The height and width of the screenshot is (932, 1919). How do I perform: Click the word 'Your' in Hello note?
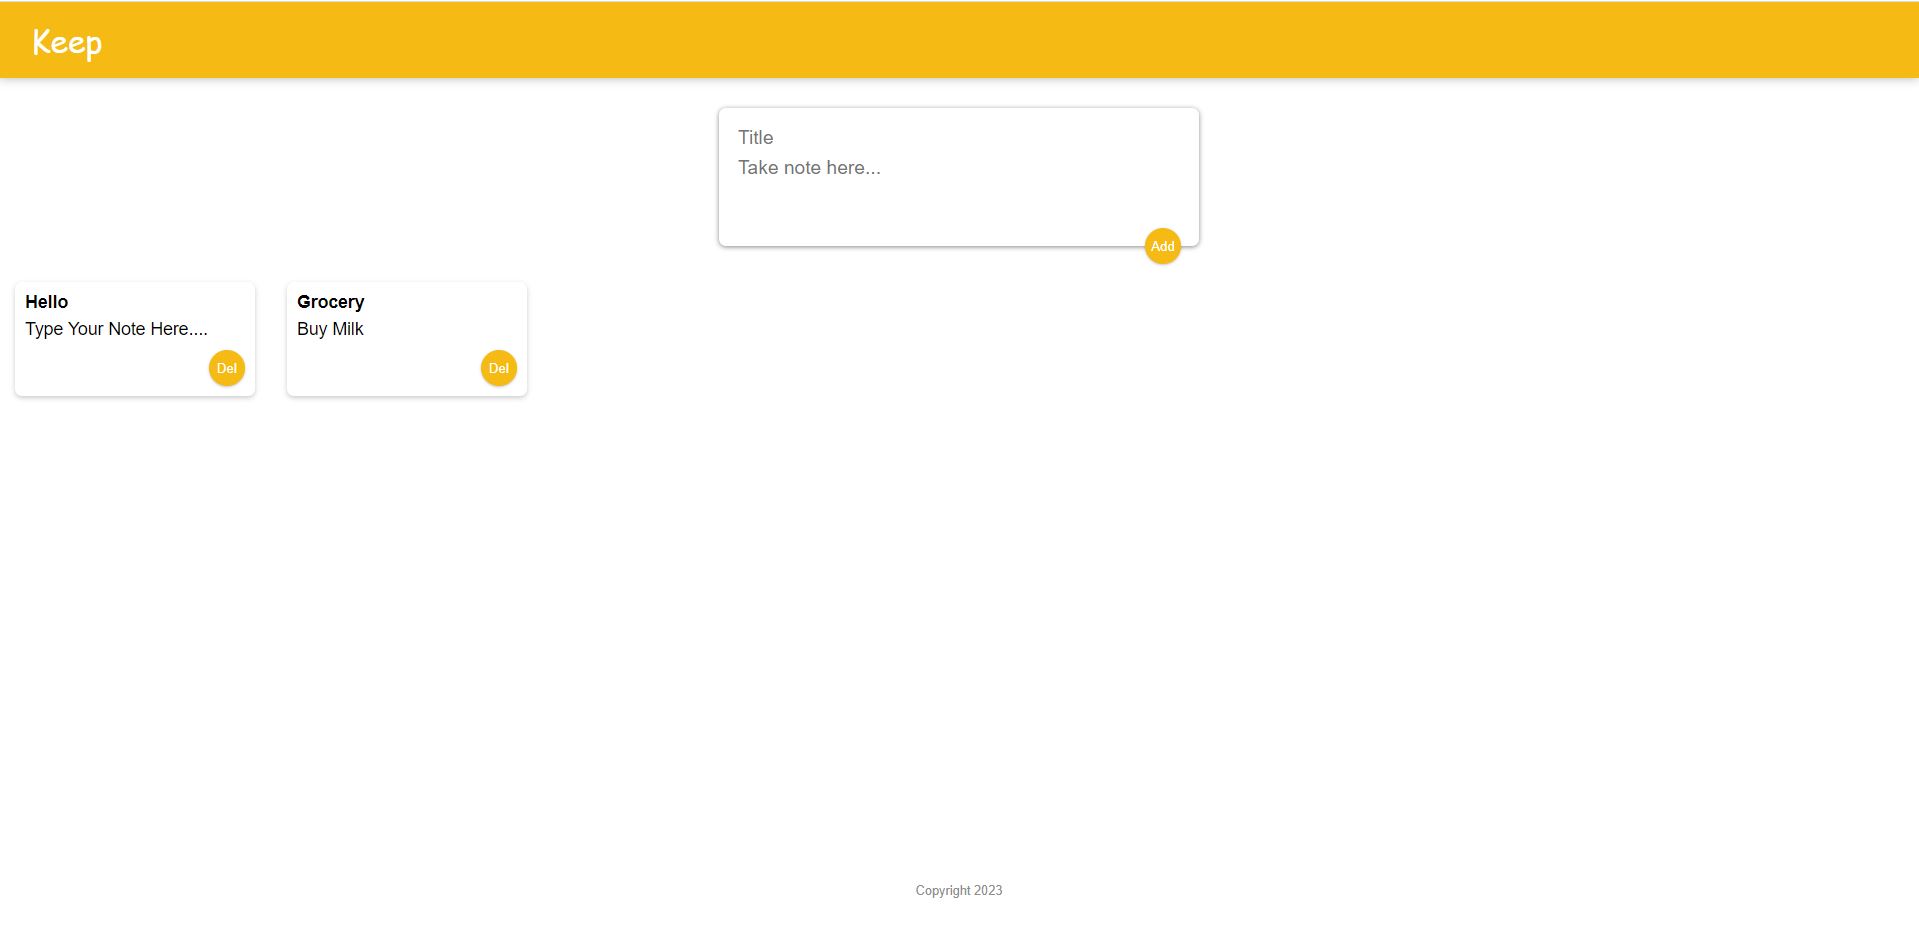tap(86, 329)
